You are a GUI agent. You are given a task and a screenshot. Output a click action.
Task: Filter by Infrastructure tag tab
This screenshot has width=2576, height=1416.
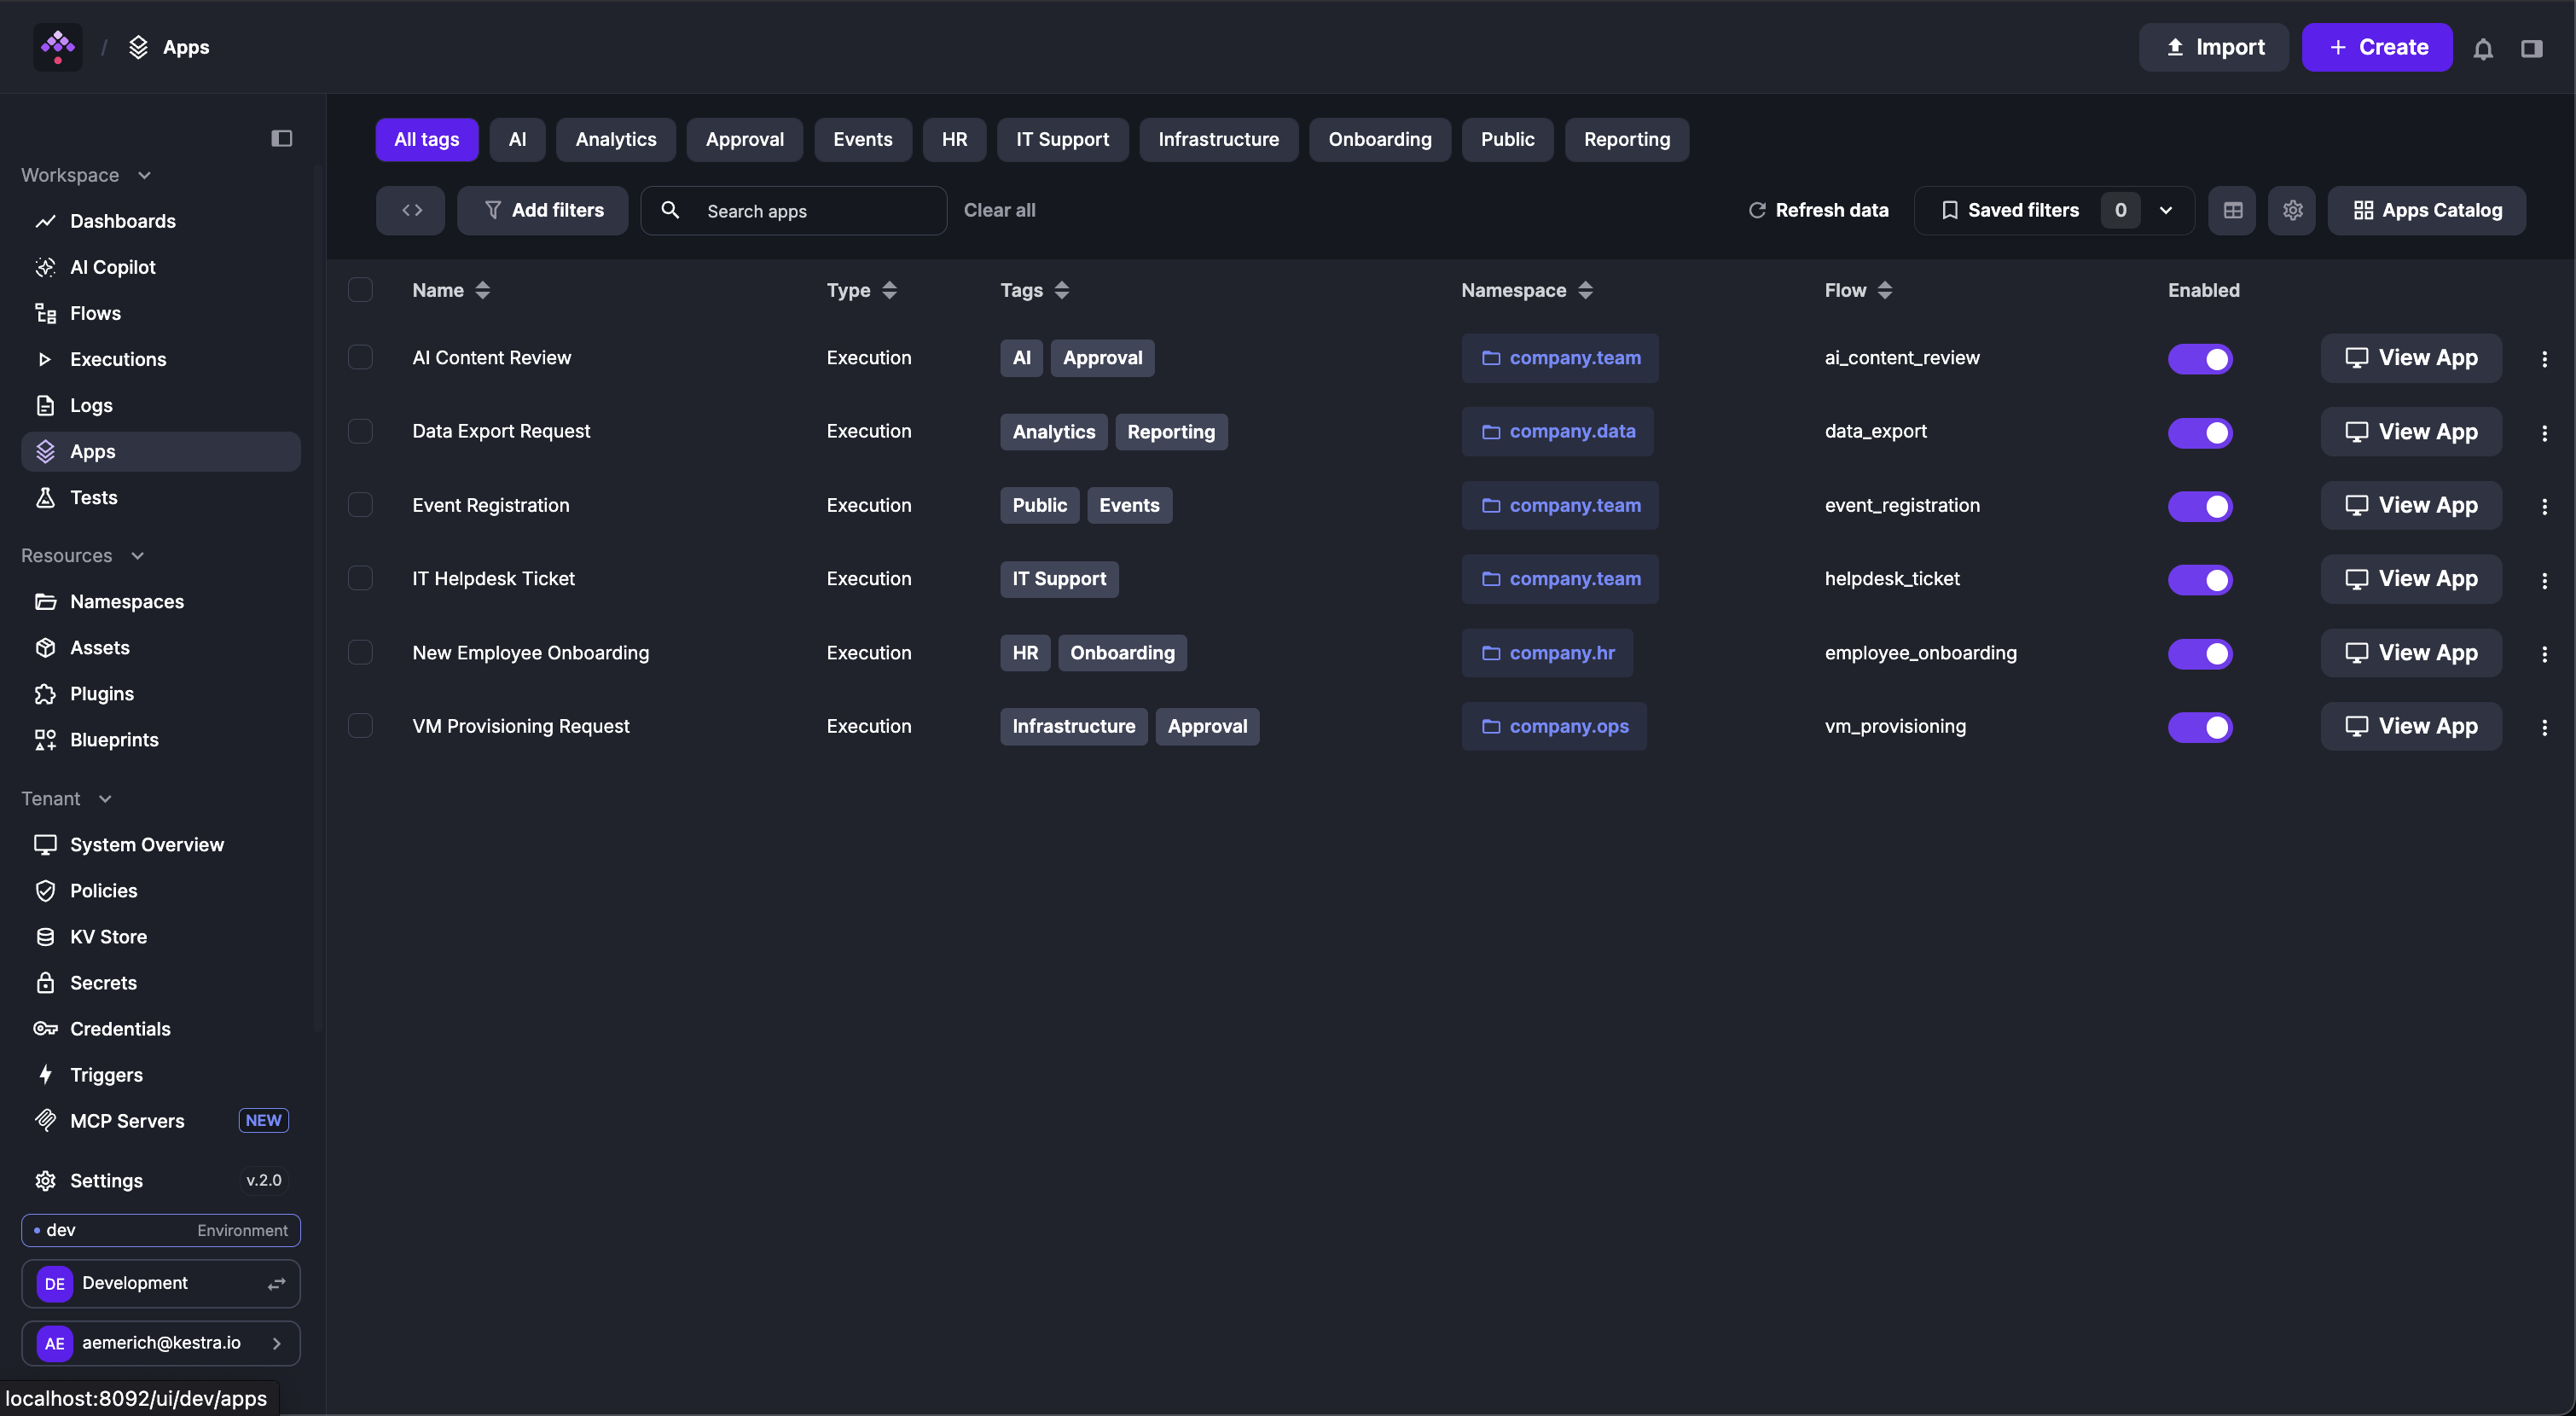coord(1219,139)
